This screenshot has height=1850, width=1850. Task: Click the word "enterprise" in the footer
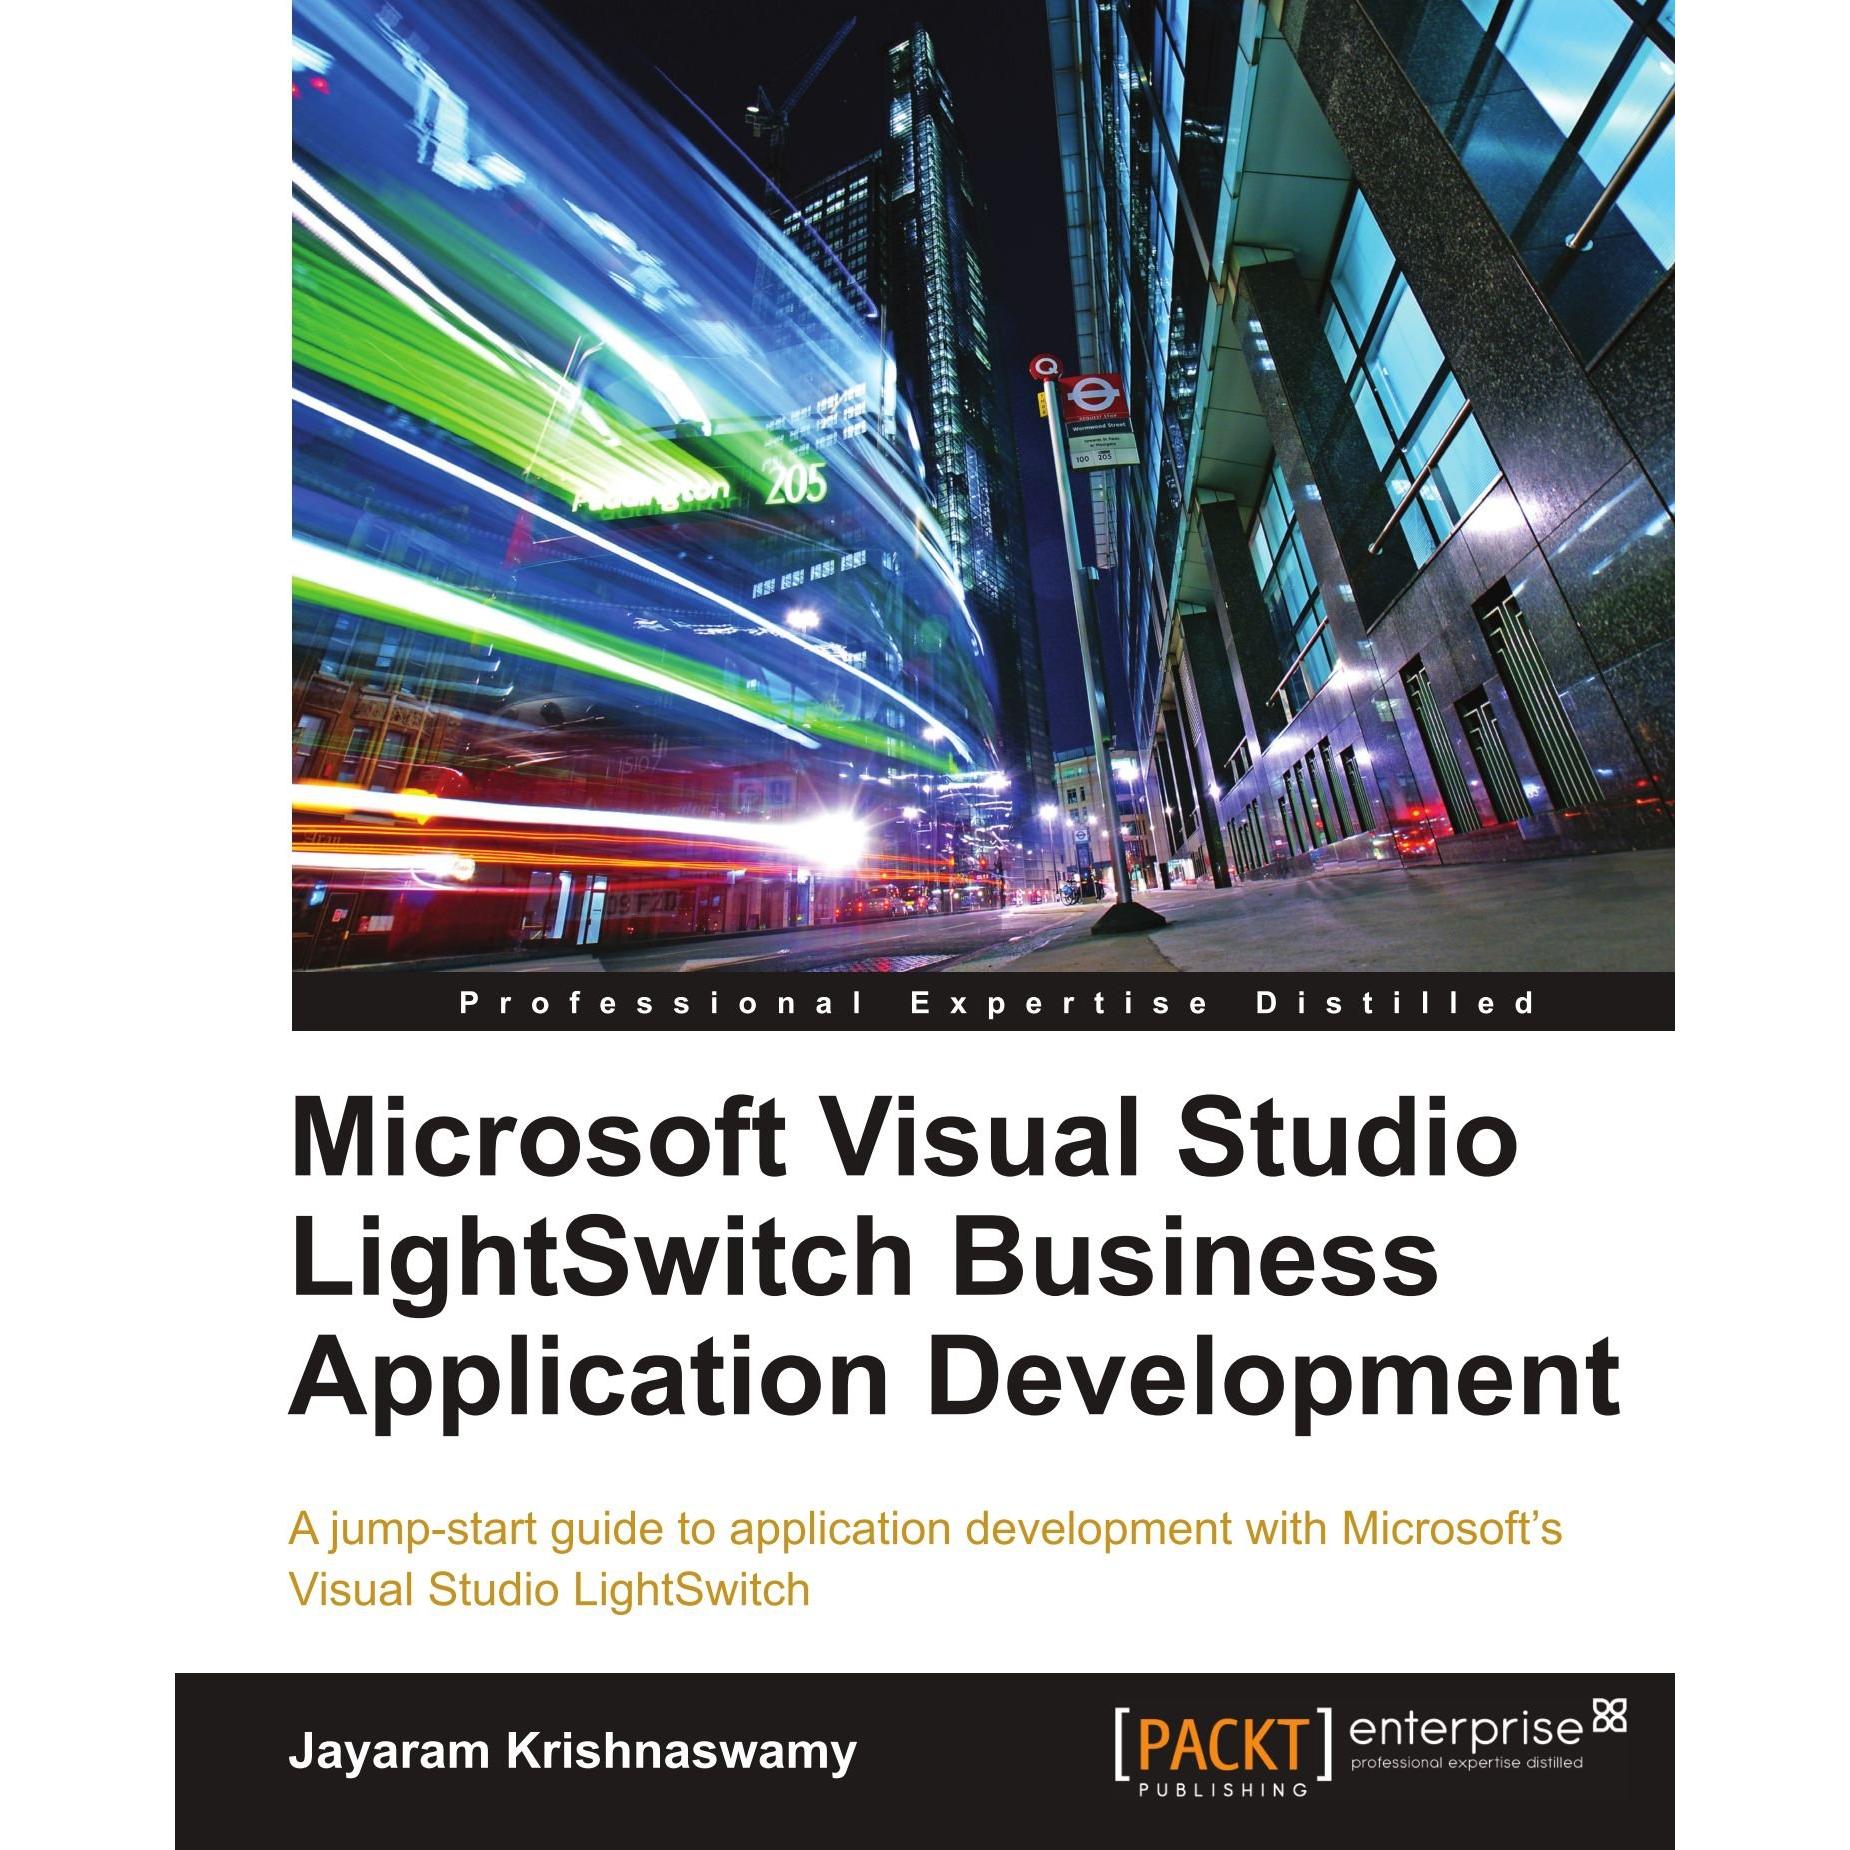click(x=1466, y=1729)
